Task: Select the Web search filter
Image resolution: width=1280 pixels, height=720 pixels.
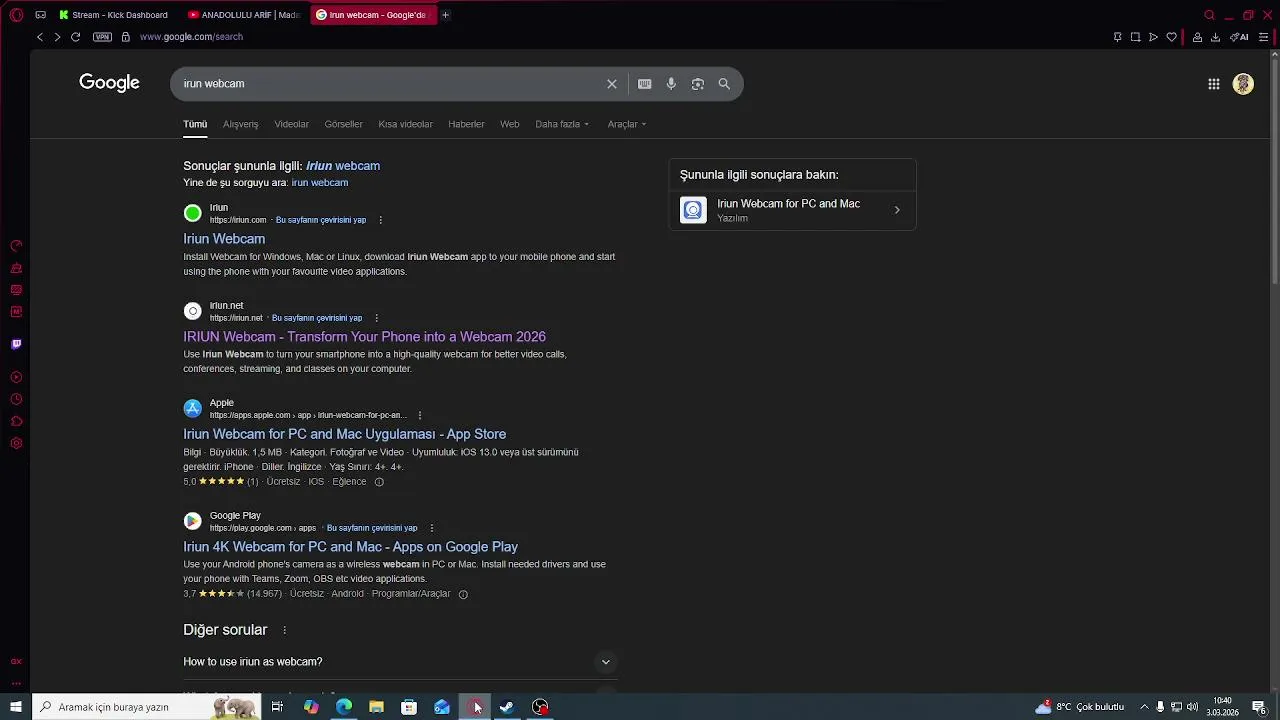Action: 509,124
